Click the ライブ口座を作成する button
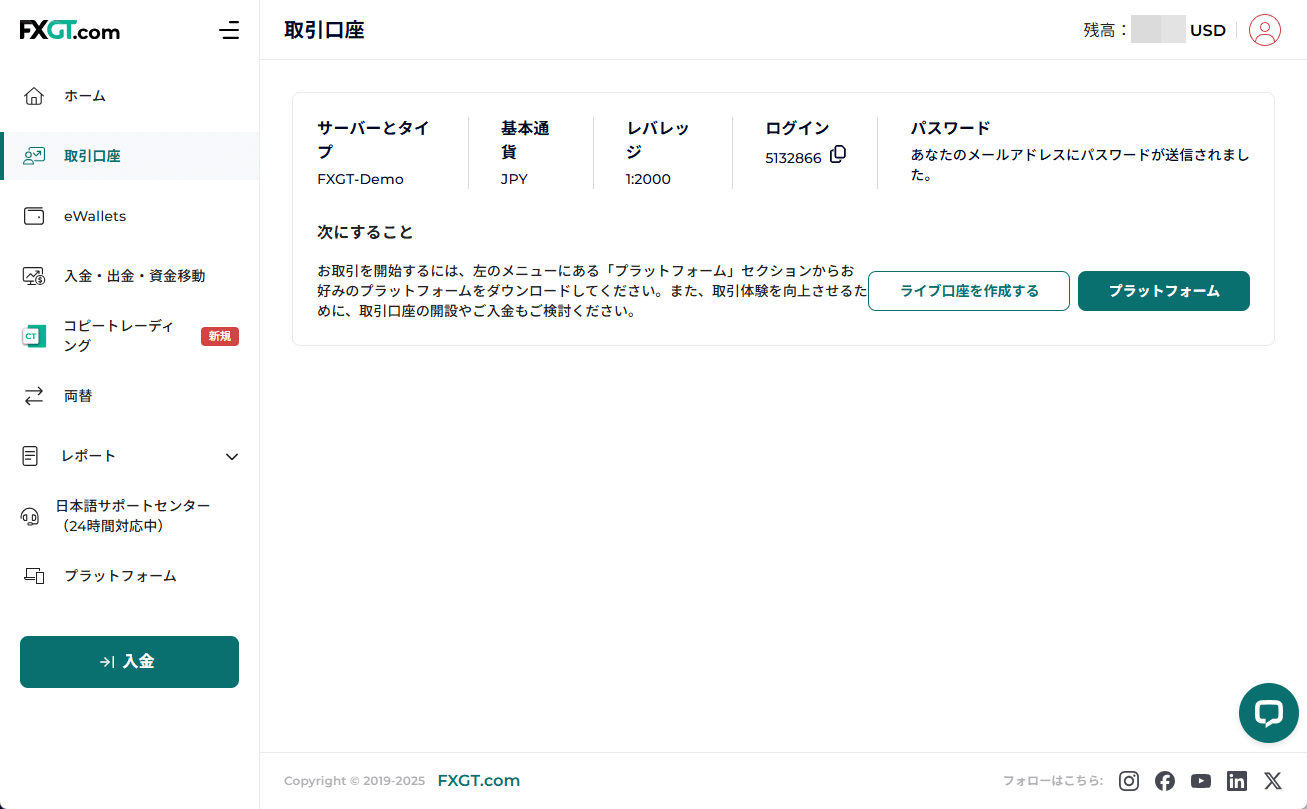The image size is (1307, 809). pyautogui.click(x=968, y=291)
